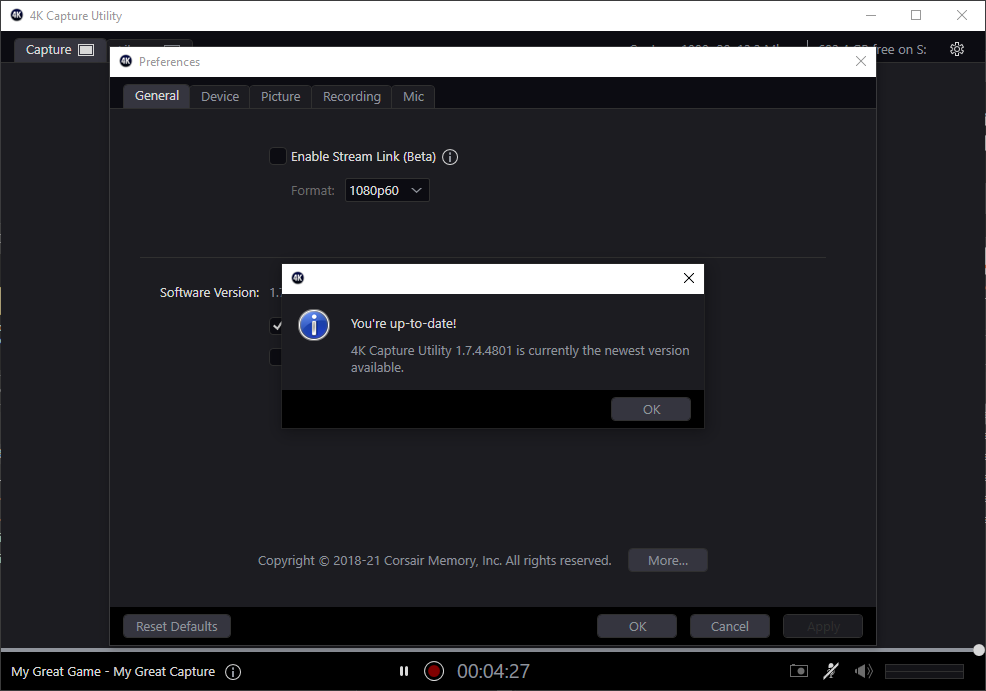Minimize the 4K Capture Utility window
The width and height of the screenshot is (986, 691).
pos(871,15)
